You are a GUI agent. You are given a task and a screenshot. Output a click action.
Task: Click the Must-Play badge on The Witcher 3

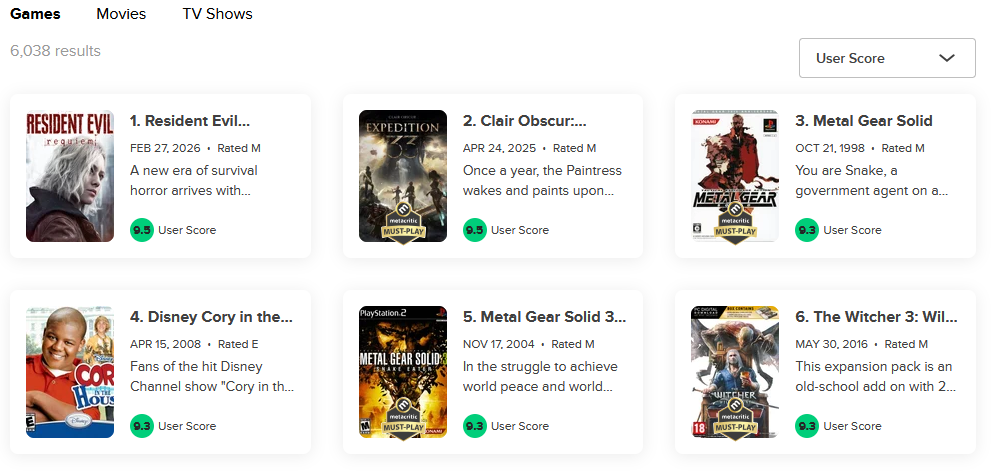pos(734,421)
